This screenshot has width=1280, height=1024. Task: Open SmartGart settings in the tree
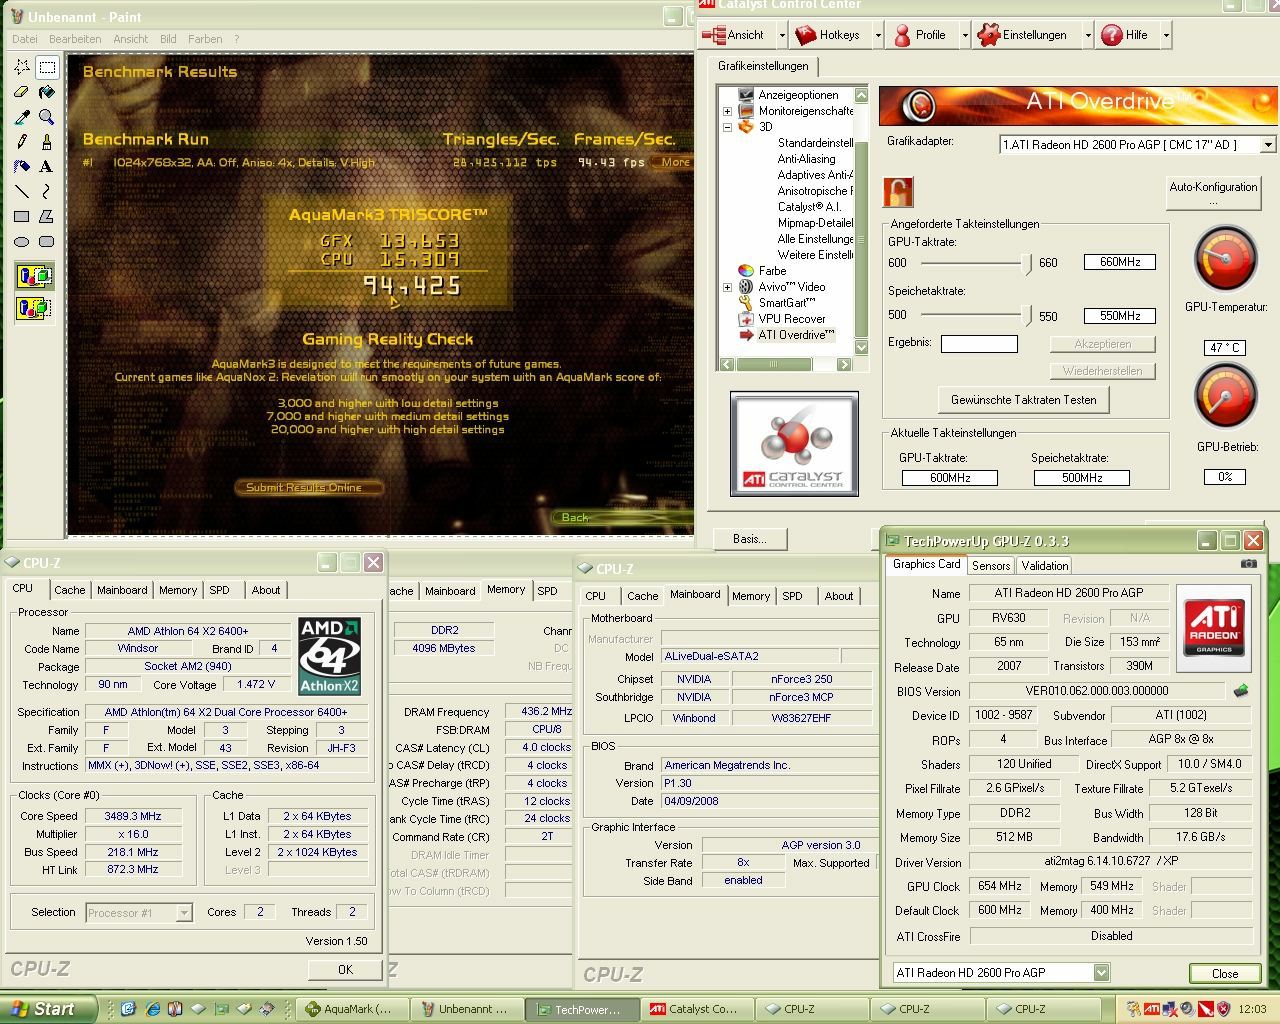coord(786,303)
